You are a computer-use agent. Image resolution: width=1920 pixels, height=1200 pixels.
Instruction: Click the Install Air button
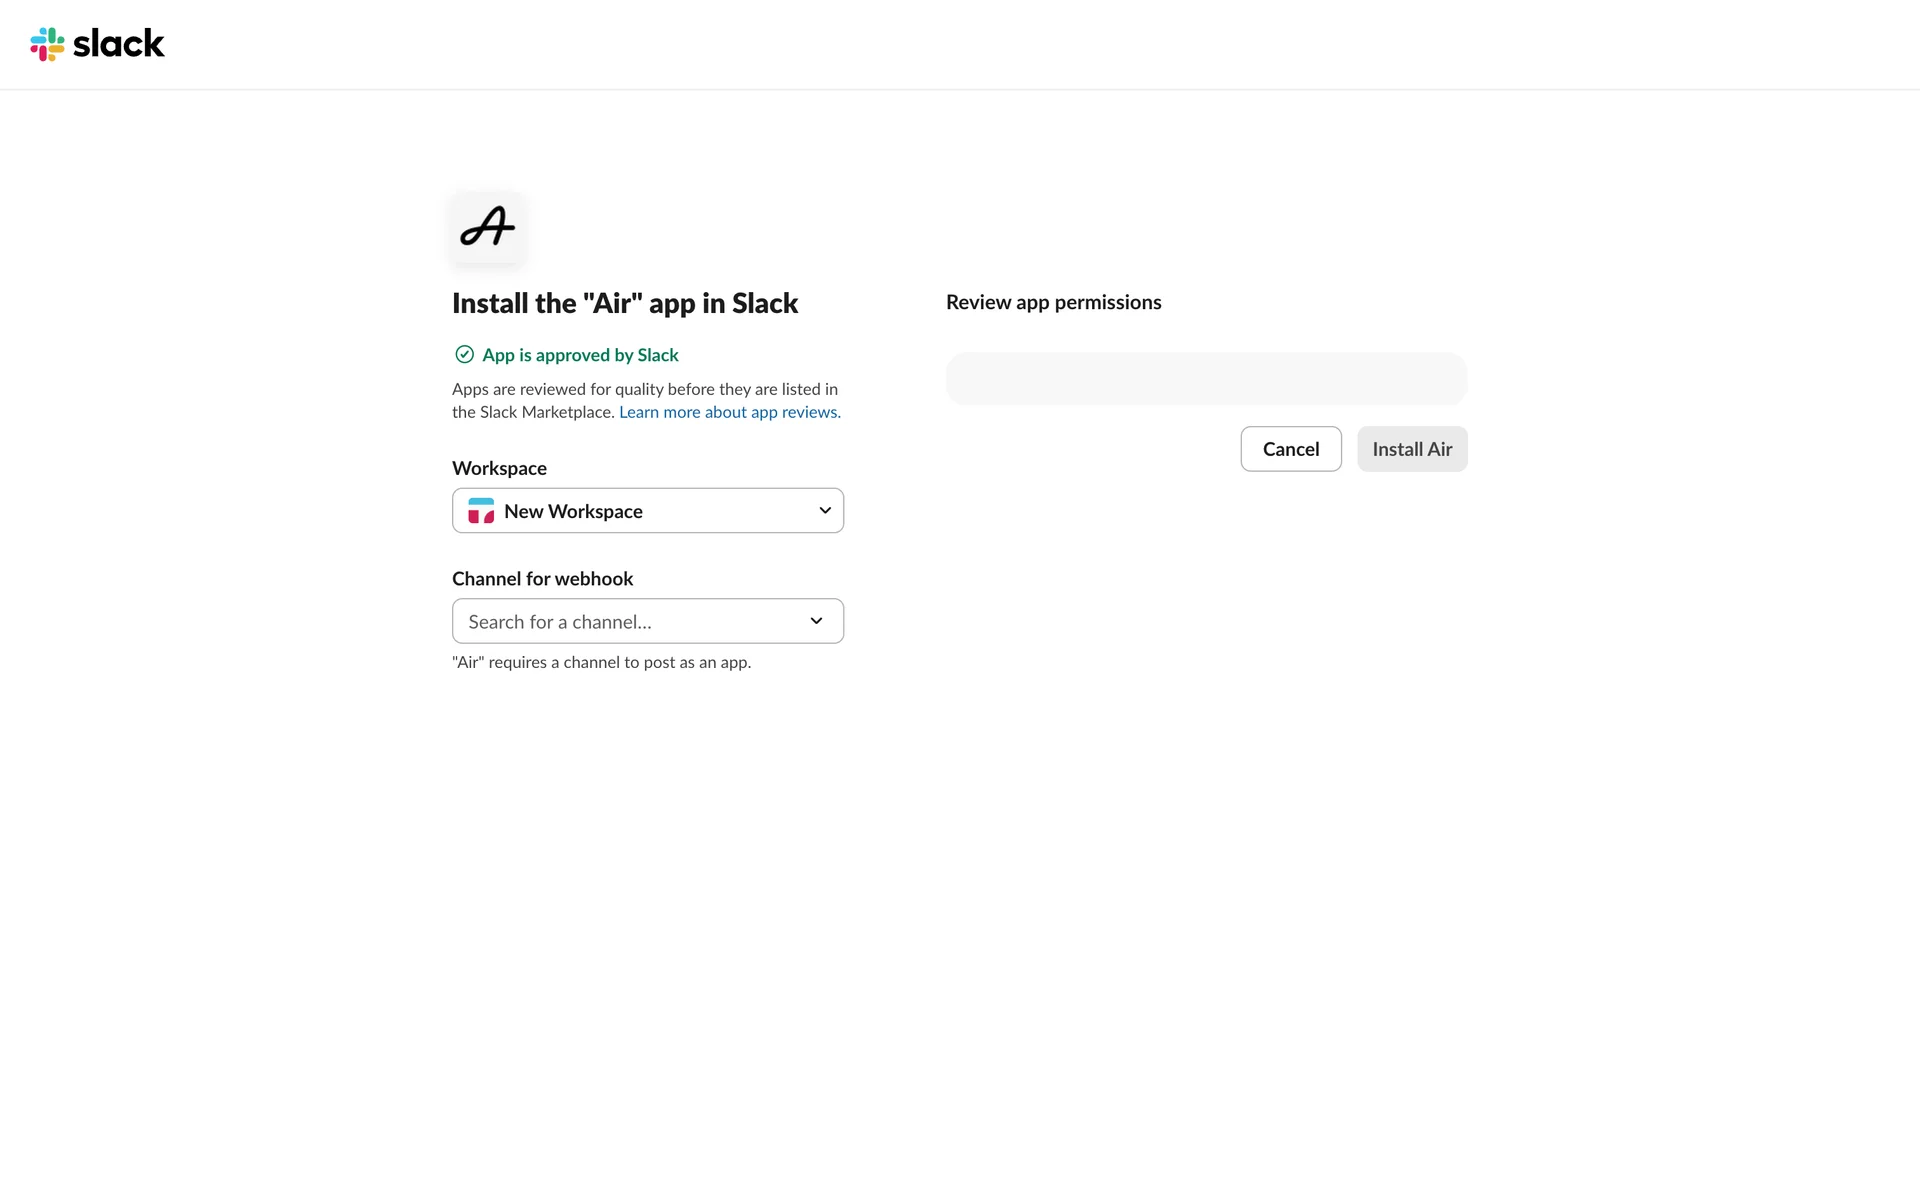(1412, 449)
